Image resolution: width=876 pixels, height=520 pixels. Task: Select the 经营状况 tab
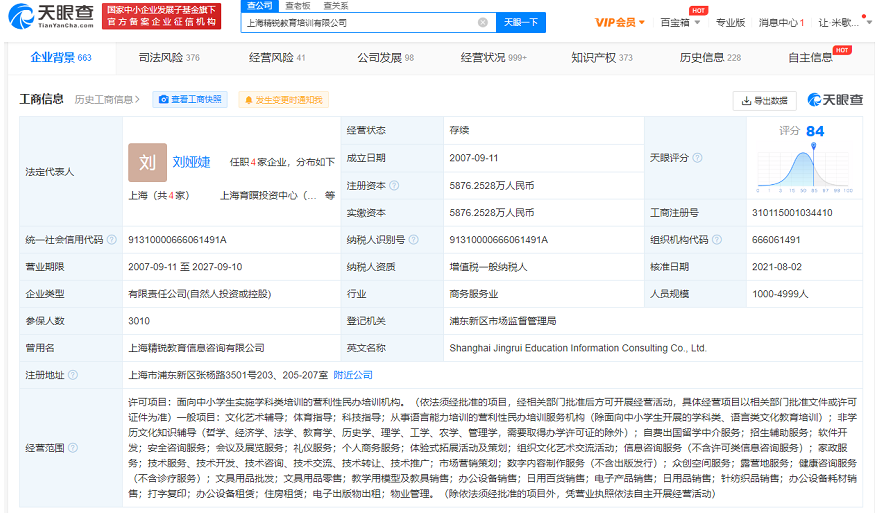click(494, 58)
